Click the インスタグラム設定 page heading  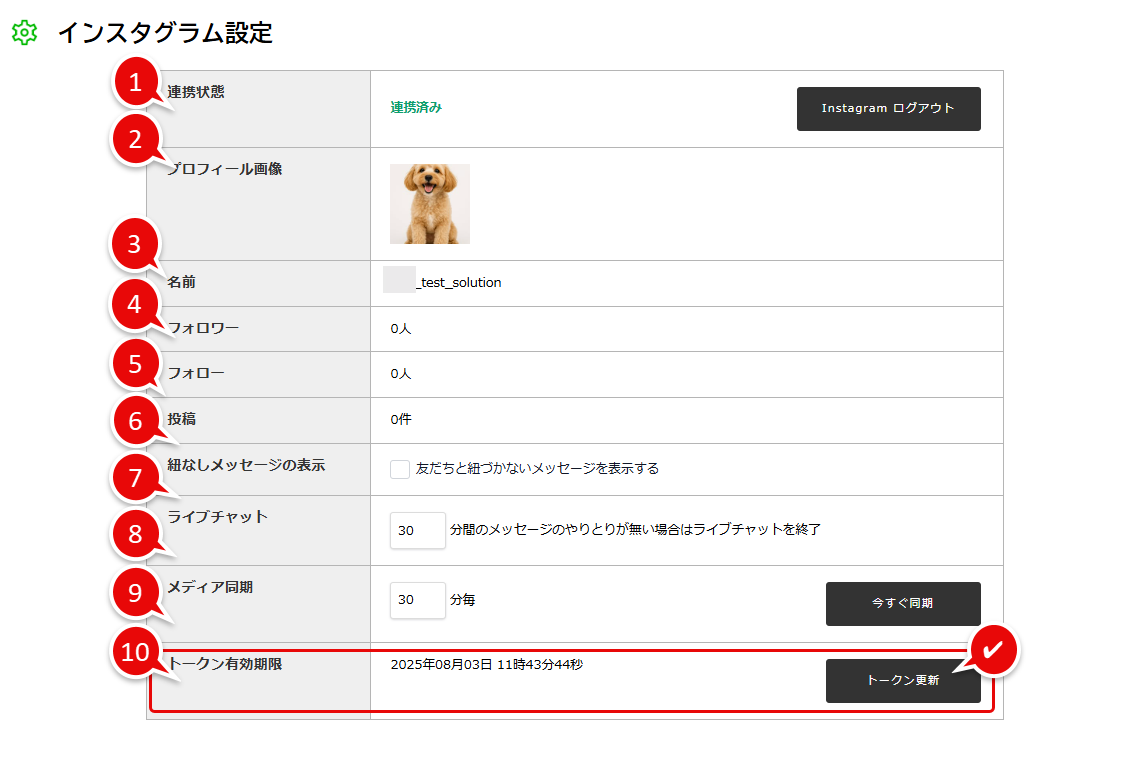click(x=165, y=33)
